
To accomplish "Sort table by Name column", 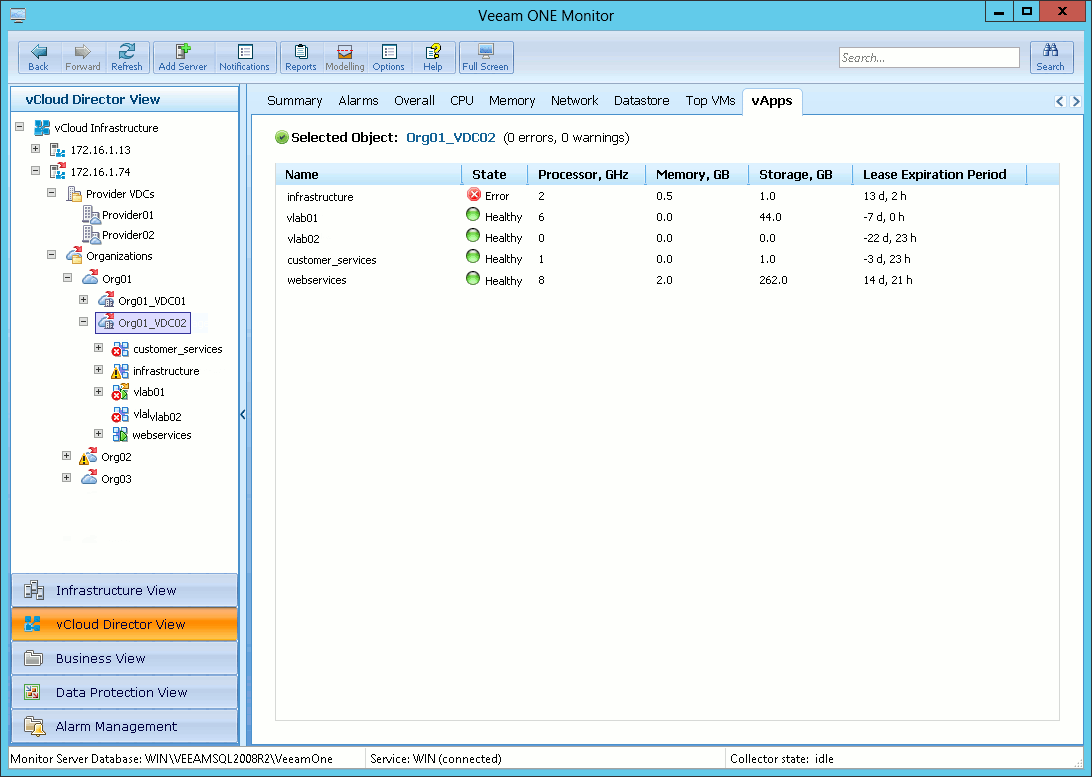I will 368,175.
